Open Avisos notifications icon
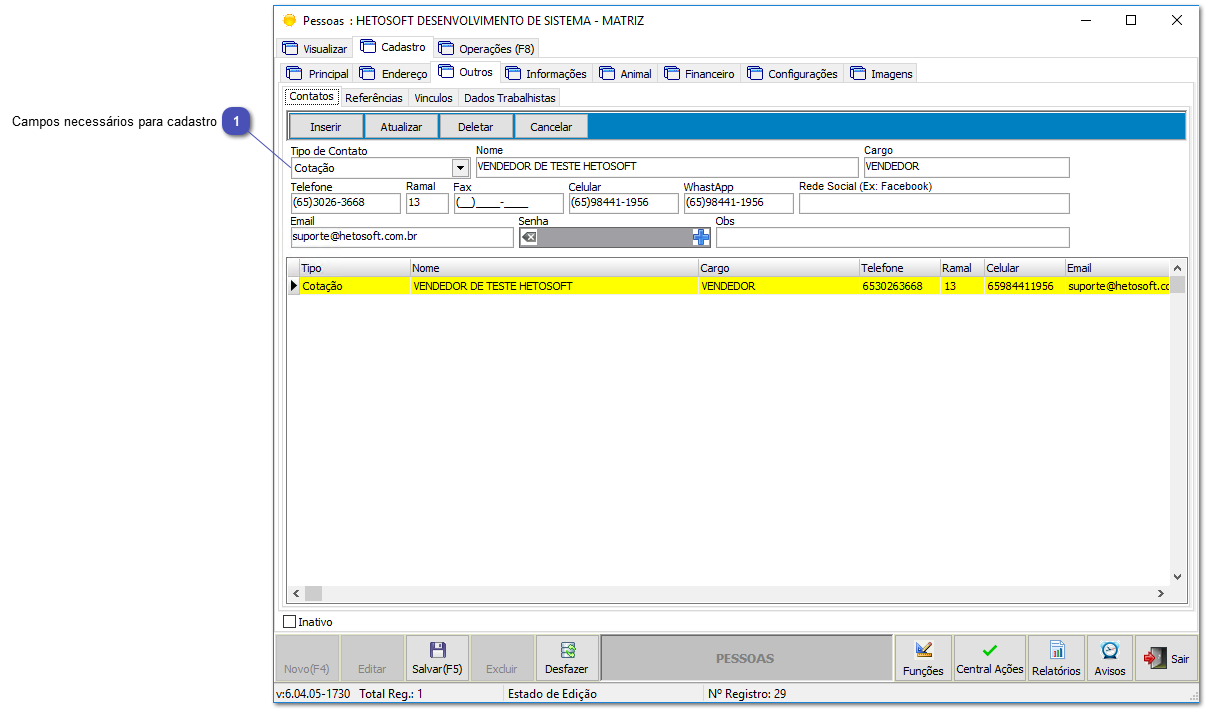This screenshot has height=712, width=1208. coord(1109,657)
